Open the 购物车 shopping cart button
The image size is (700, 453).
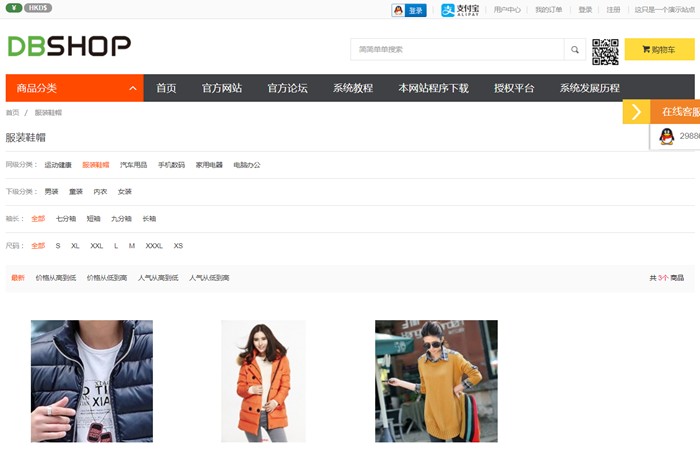coord(659,49)
